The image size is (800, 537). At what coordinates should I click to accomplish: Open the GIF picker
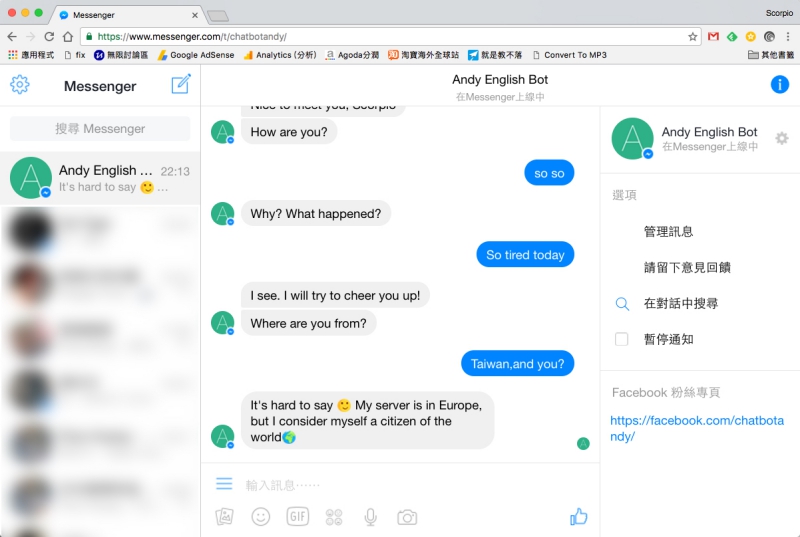pos(297,517)
